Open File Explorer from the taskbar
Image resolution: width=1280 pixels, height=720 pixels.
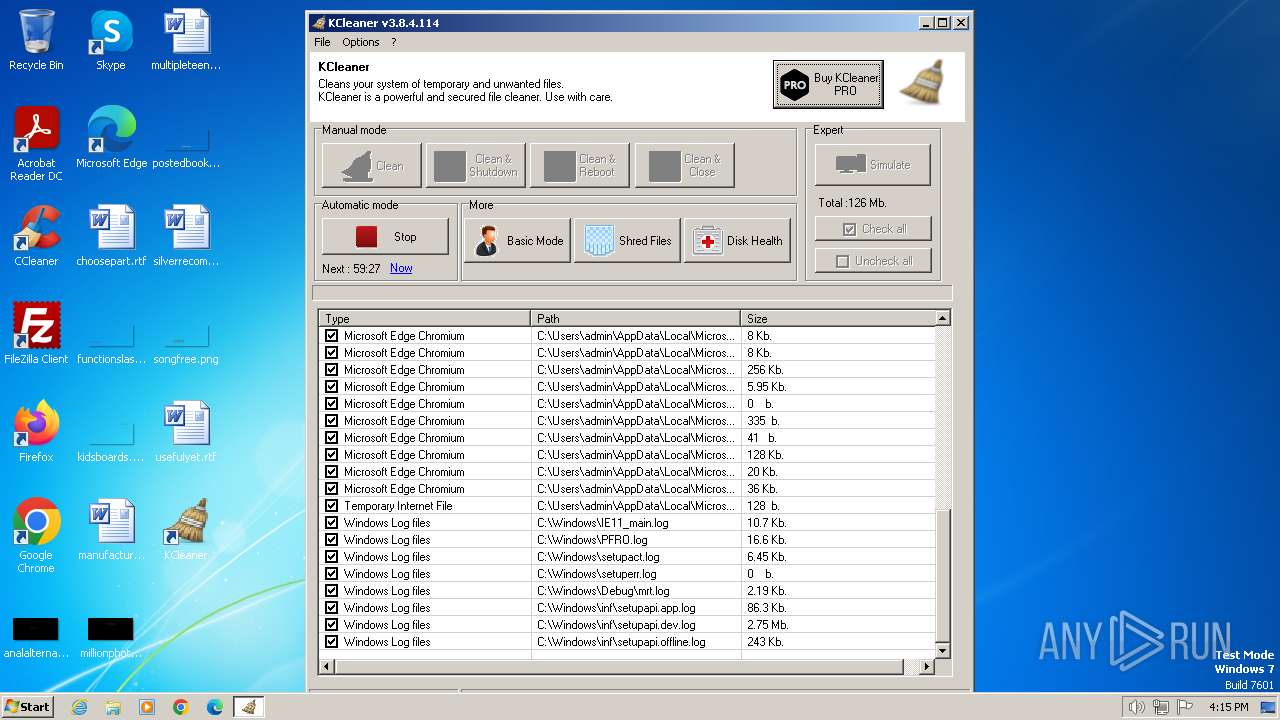[113, 707]
